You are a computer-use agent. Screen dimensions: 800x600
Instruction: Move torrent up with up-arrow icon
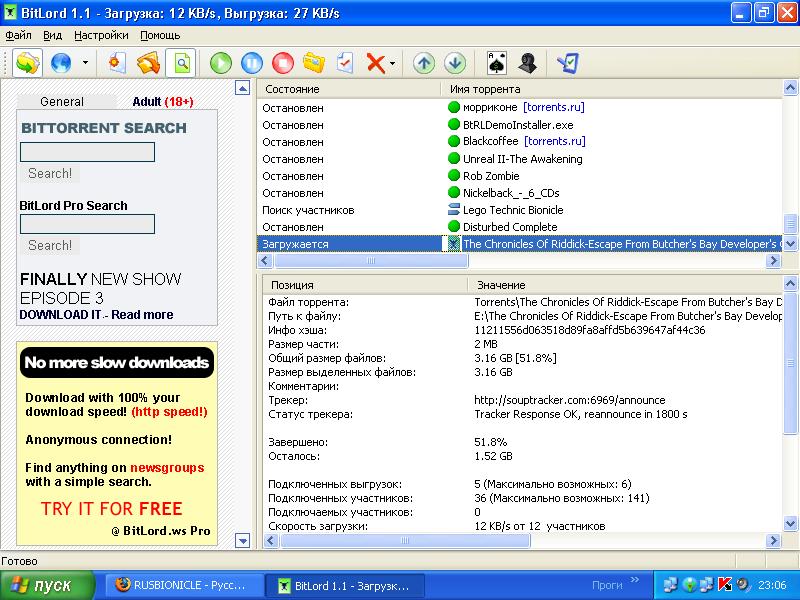click(423, 63)
